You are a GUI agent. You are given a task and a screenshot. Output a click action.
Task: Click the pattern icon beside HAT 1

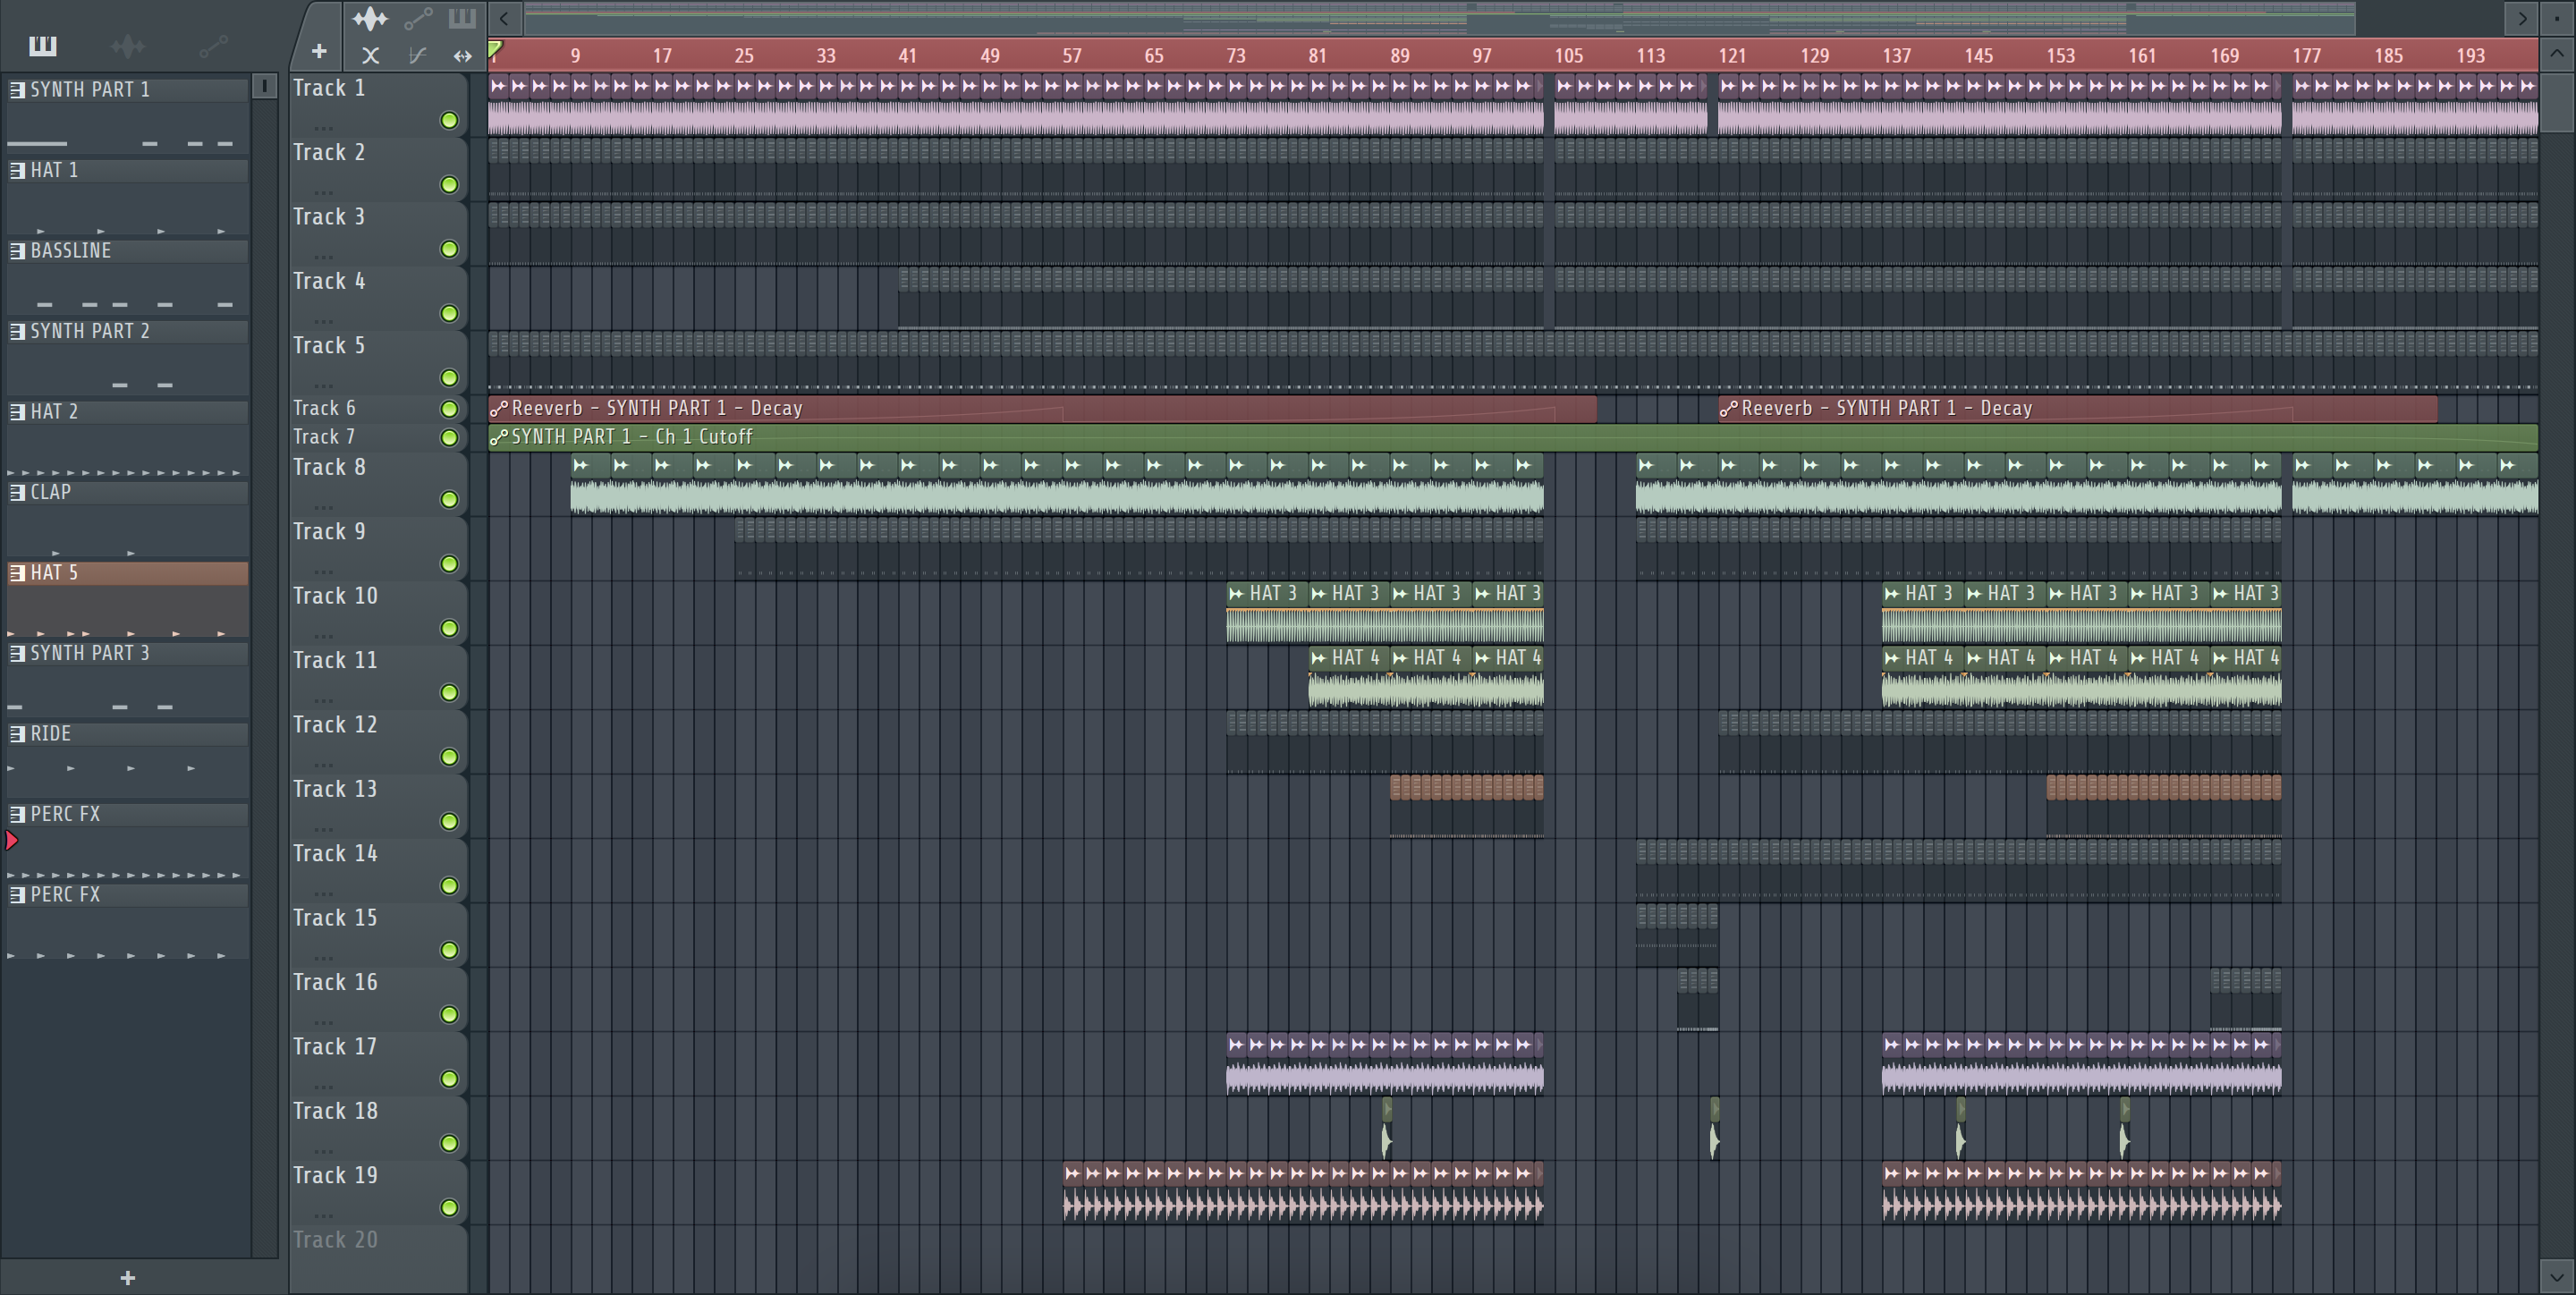tap(17, 170)
